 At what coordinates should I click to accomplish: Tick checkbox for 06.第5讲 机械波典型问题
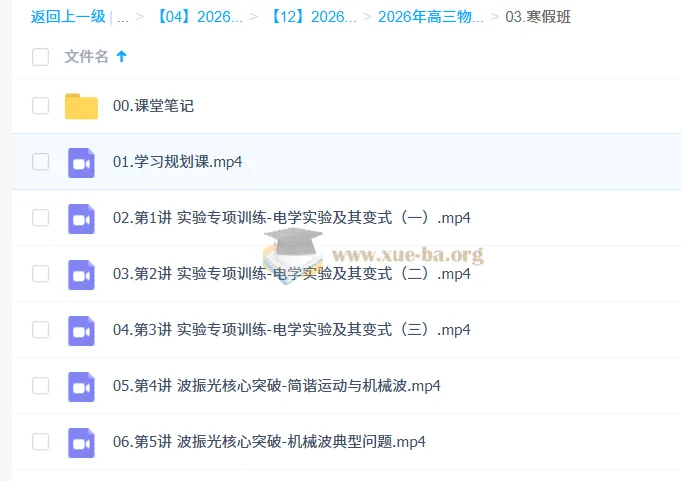40,442
